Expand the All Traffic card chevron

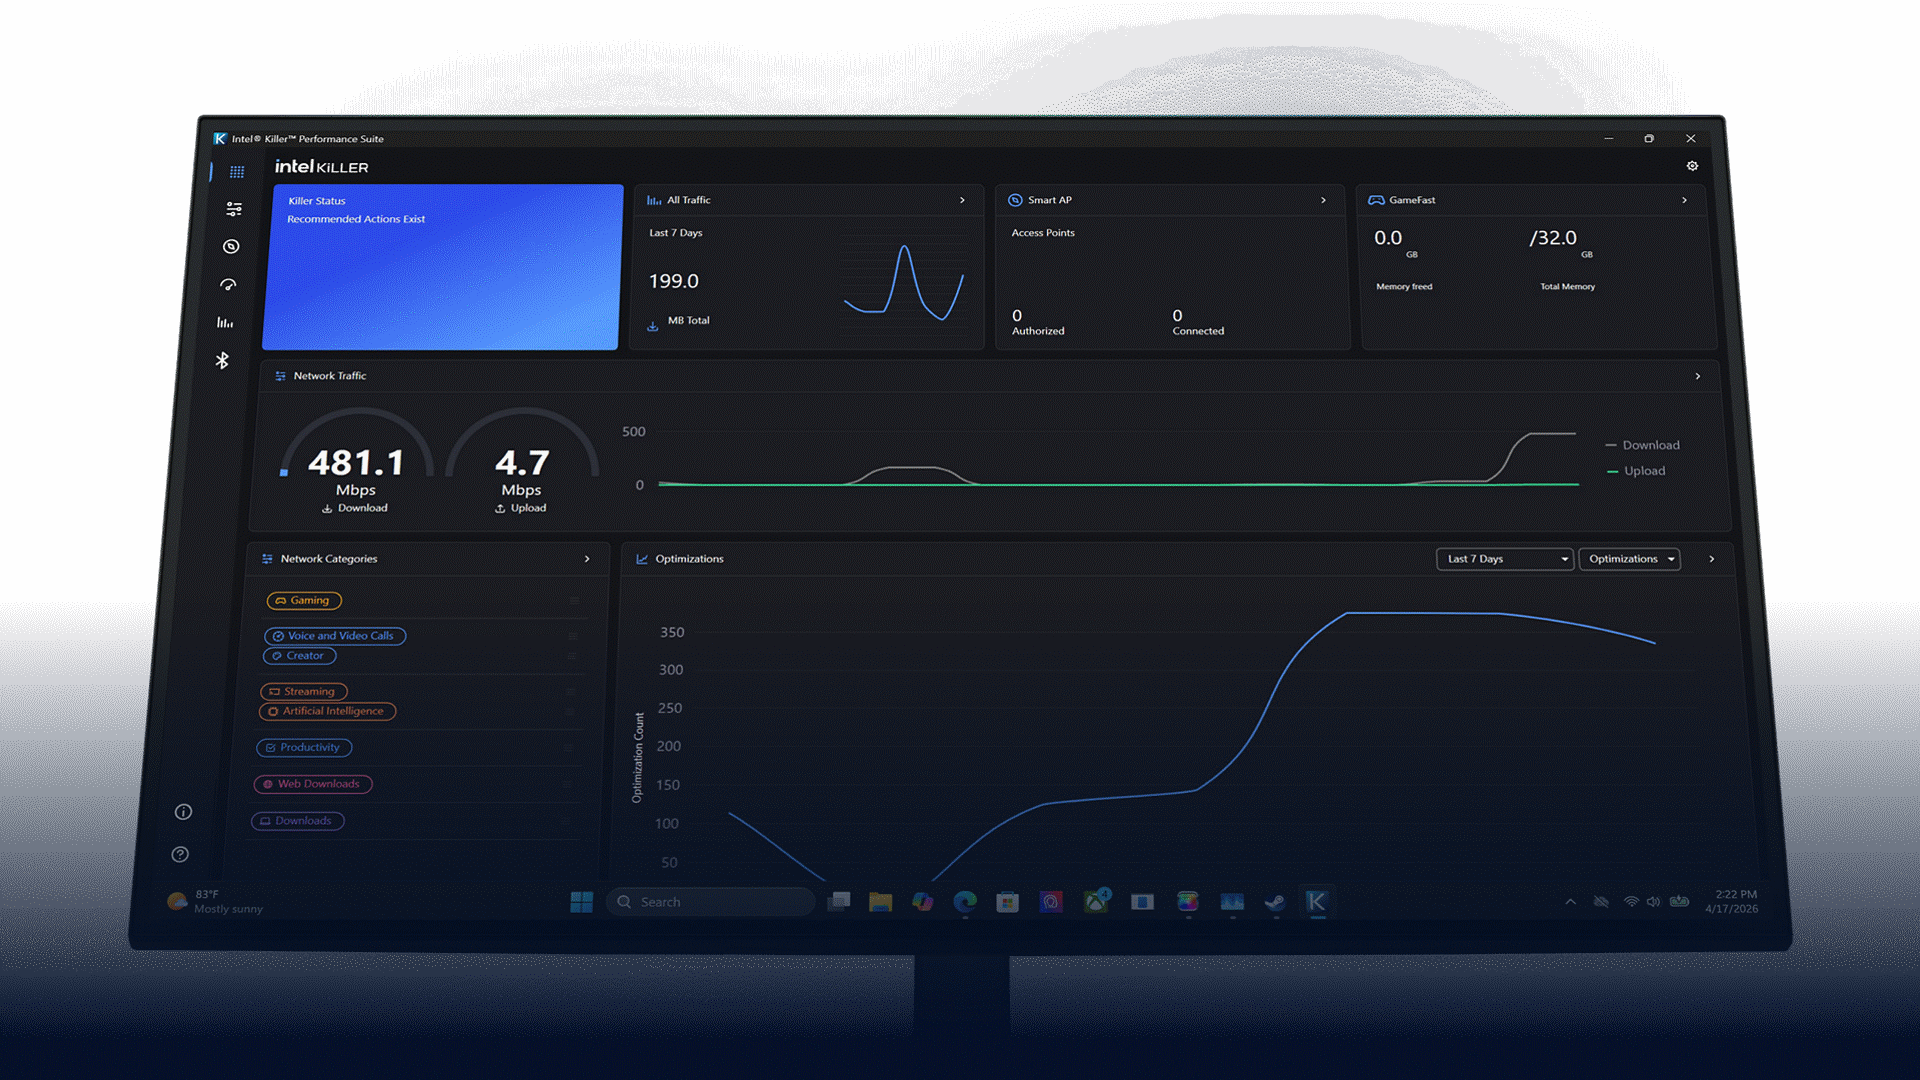[x=963, y=200]
